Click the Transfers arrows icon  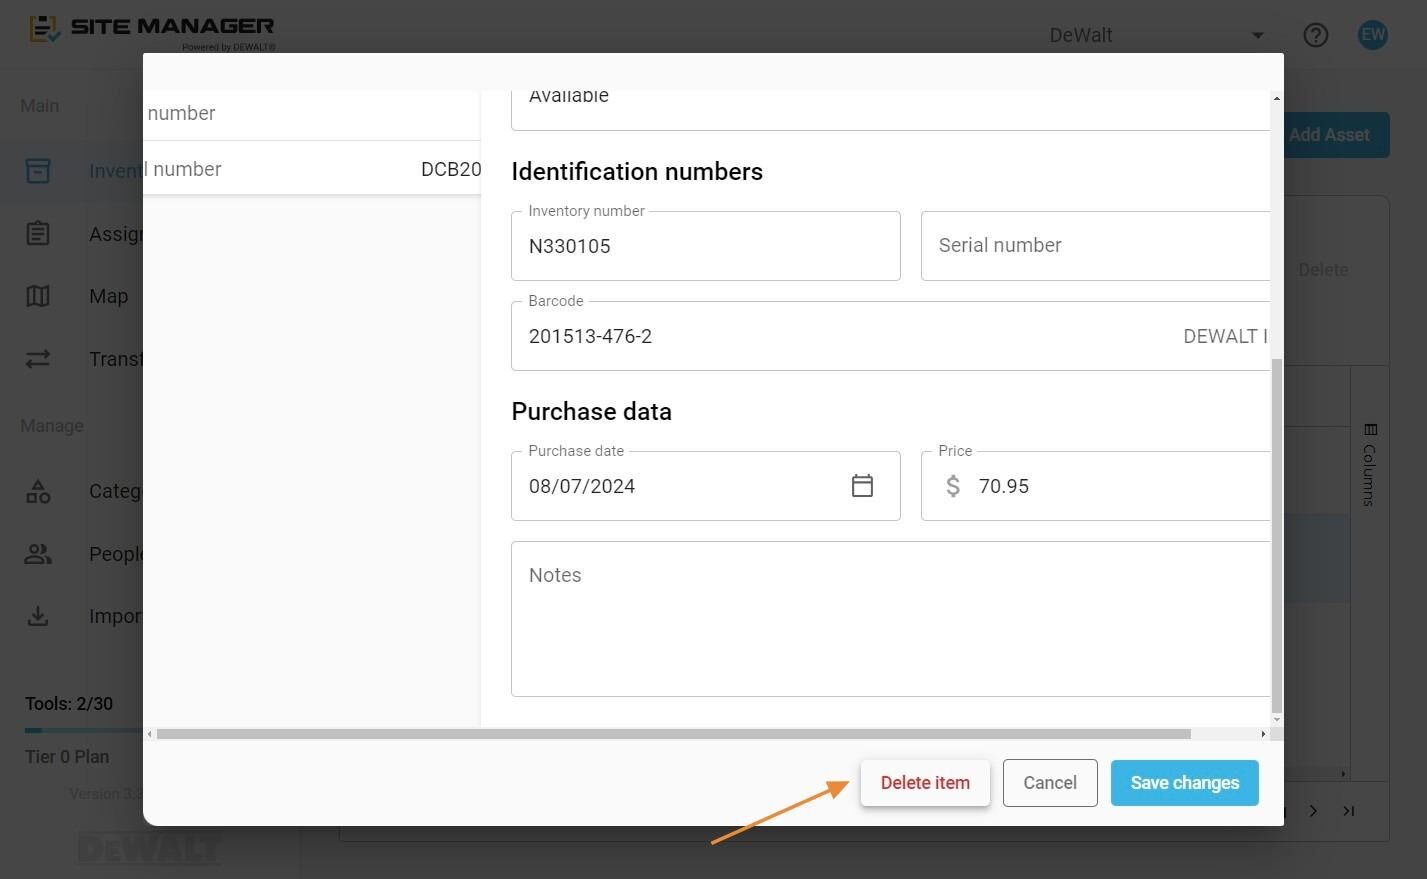(38, 359)
